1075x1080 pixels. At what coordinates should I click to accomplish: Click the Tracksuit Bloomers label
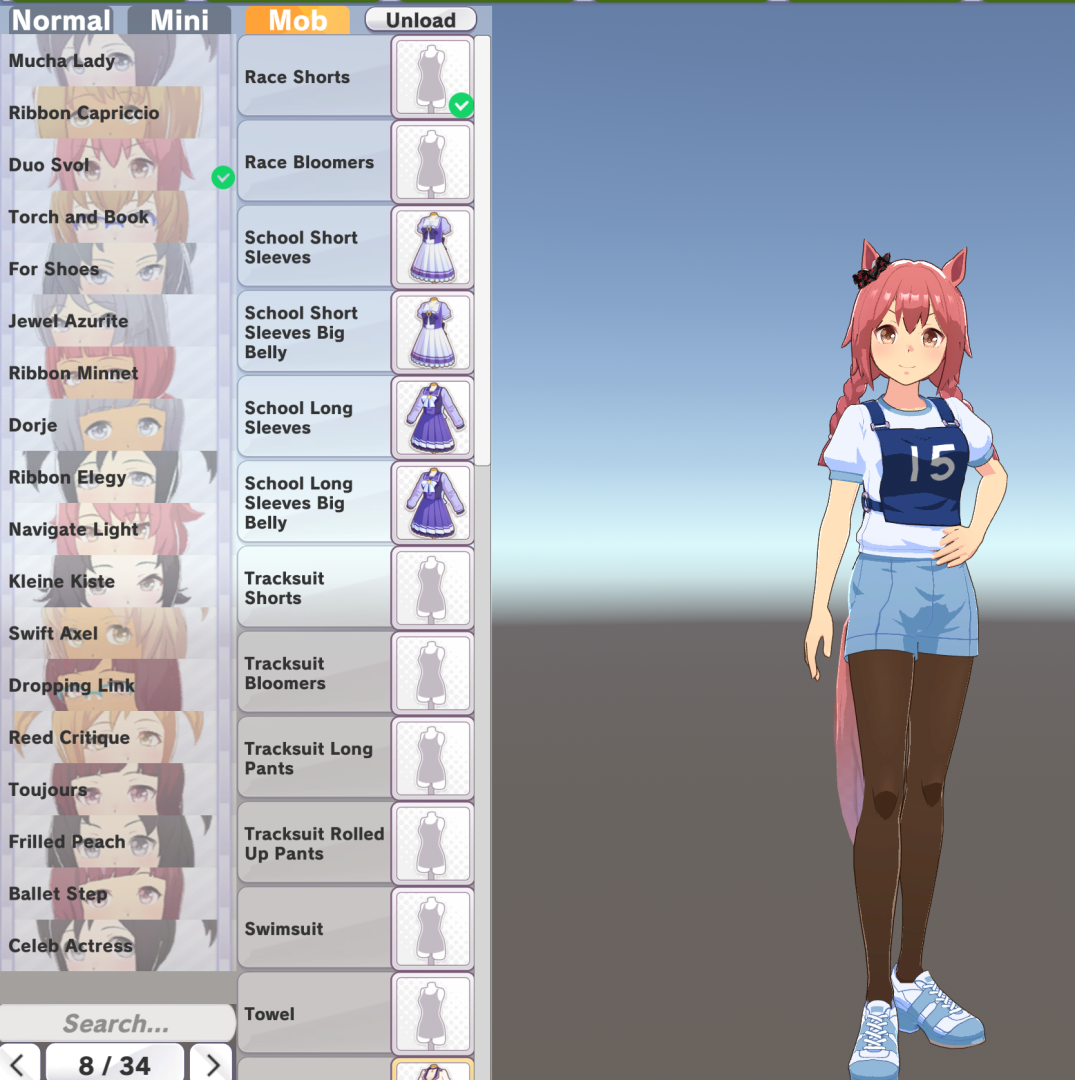(284, 674)
